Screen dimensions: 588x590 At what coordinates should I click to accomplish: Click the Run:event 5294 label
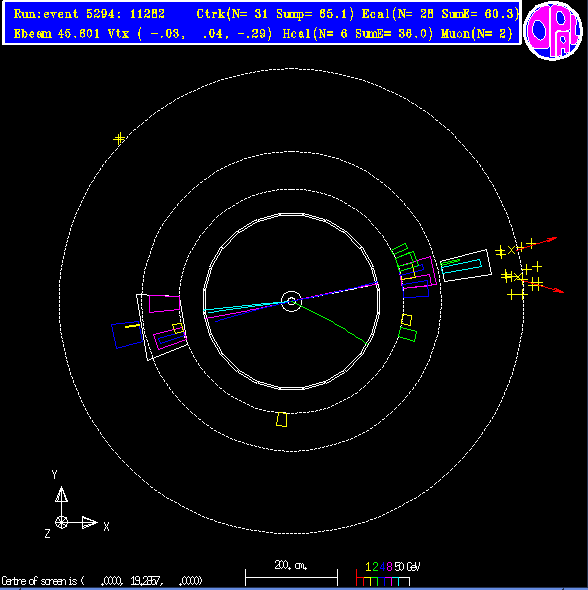89,14
